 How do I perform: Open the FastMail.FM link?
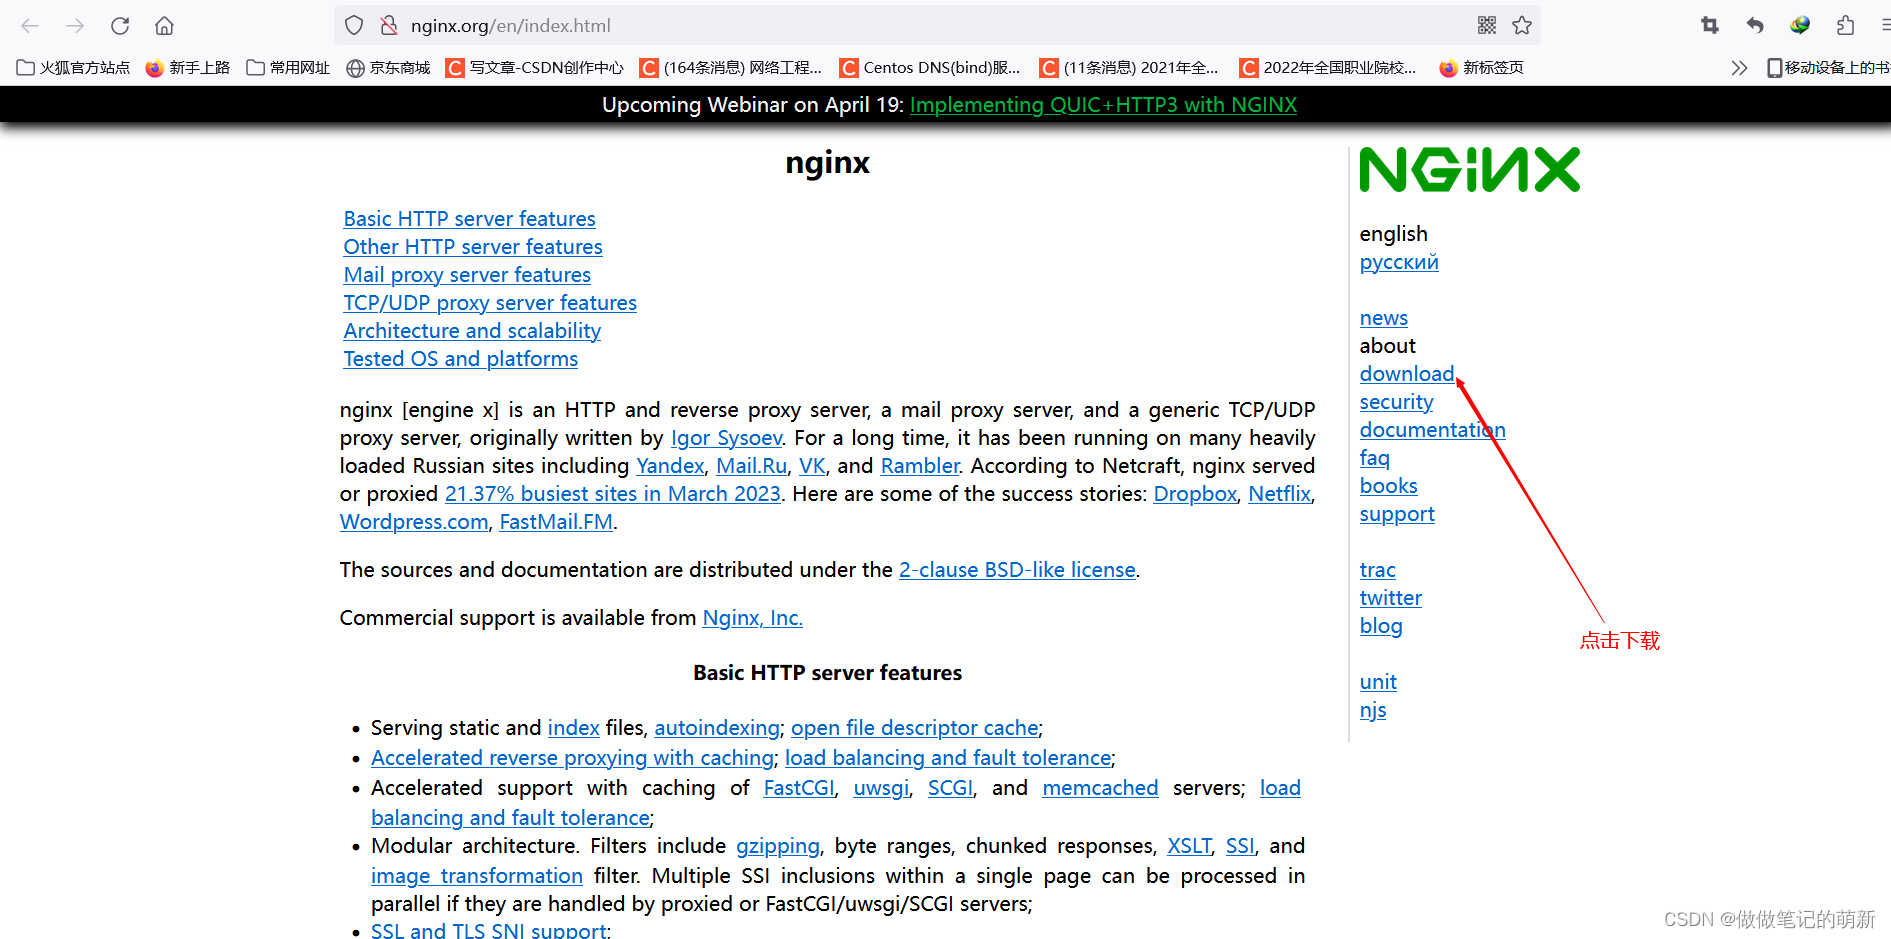[x=556, y=522]
